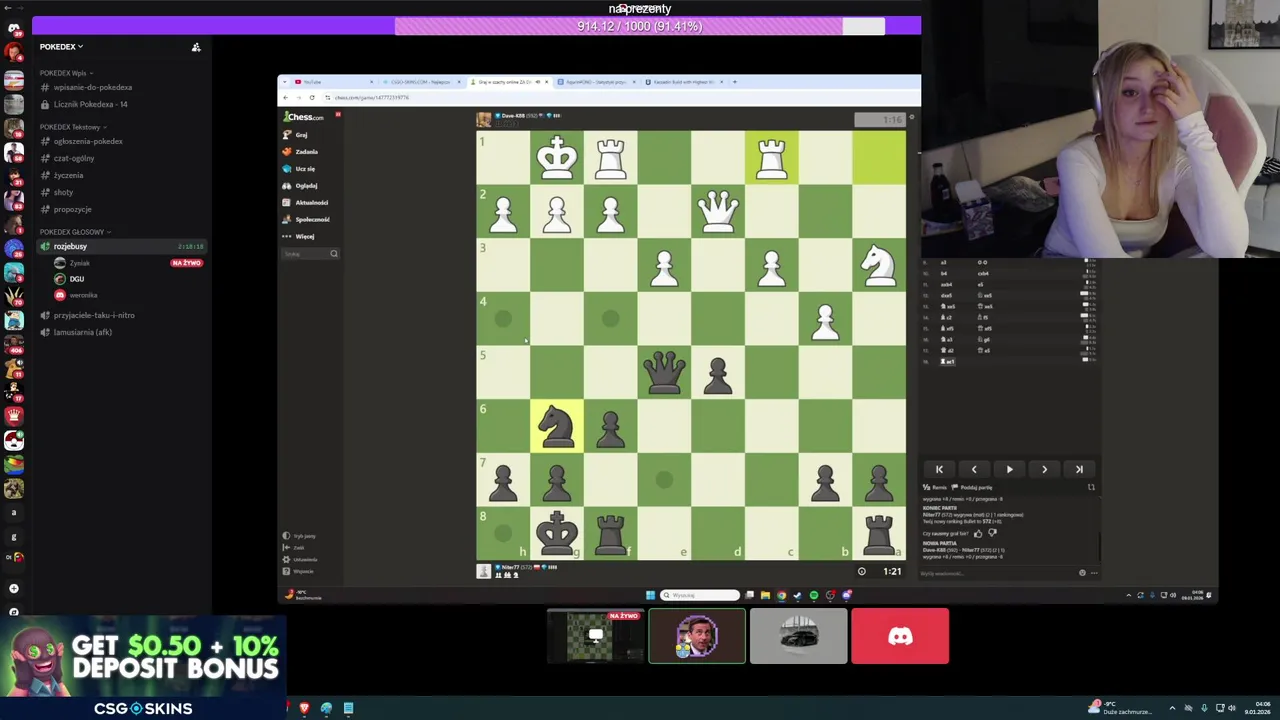Open the Zadania puzzles menu item
The height and width of the screenshot is (720, 1280).
click(300, 151)
